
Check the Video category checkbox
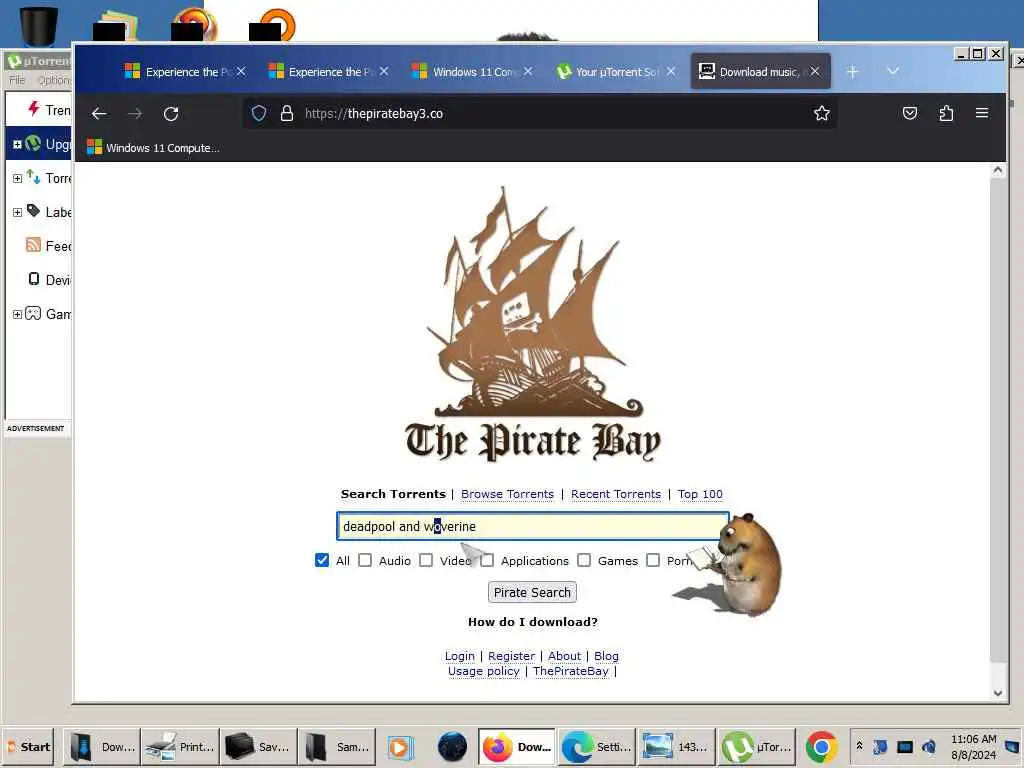point(426,560)
